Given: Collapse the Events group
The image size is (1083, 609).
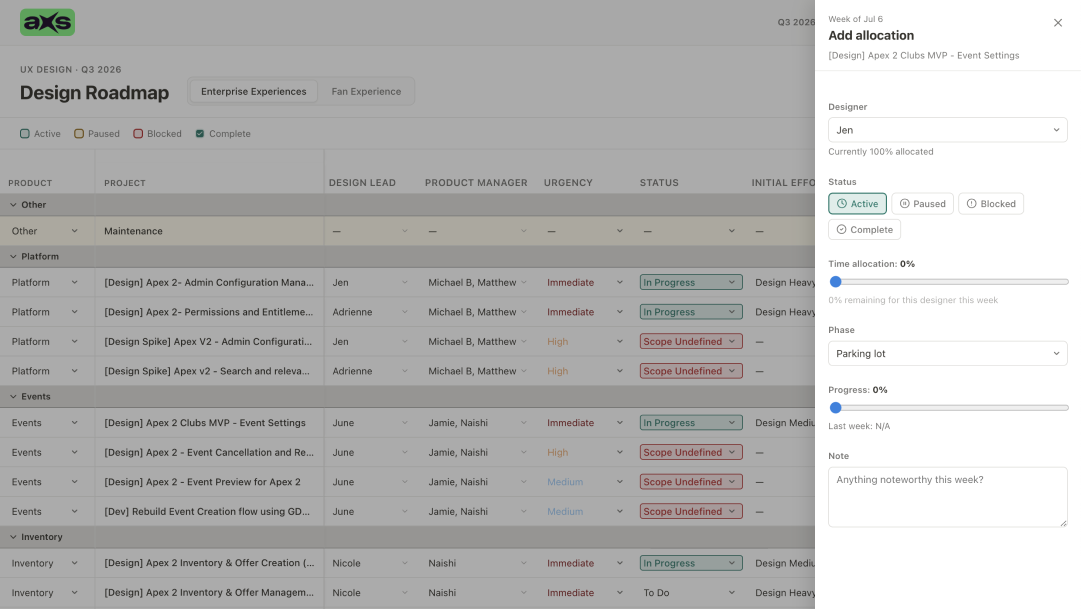Looking at the screenshot, I should tap(13, 396).
